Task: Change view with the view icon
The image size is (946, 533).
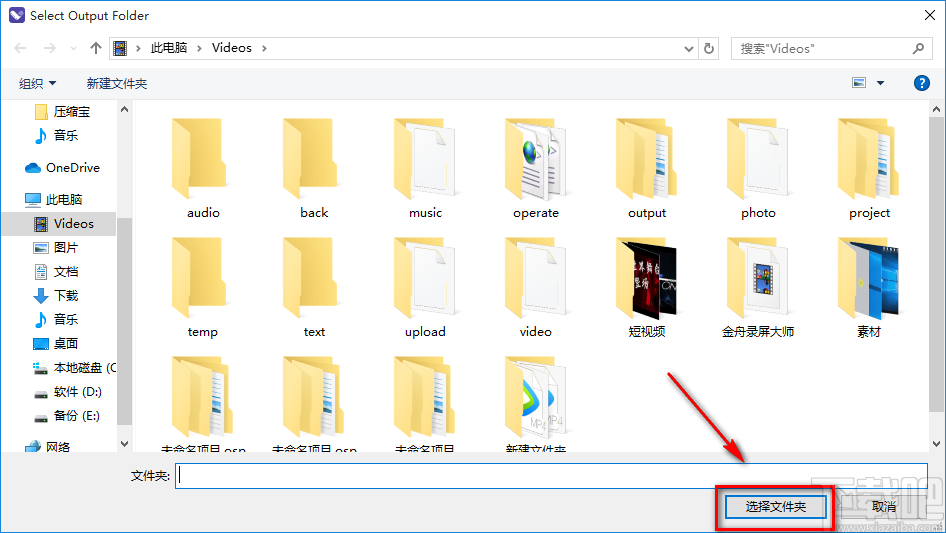Action: (x=859, y=83)
